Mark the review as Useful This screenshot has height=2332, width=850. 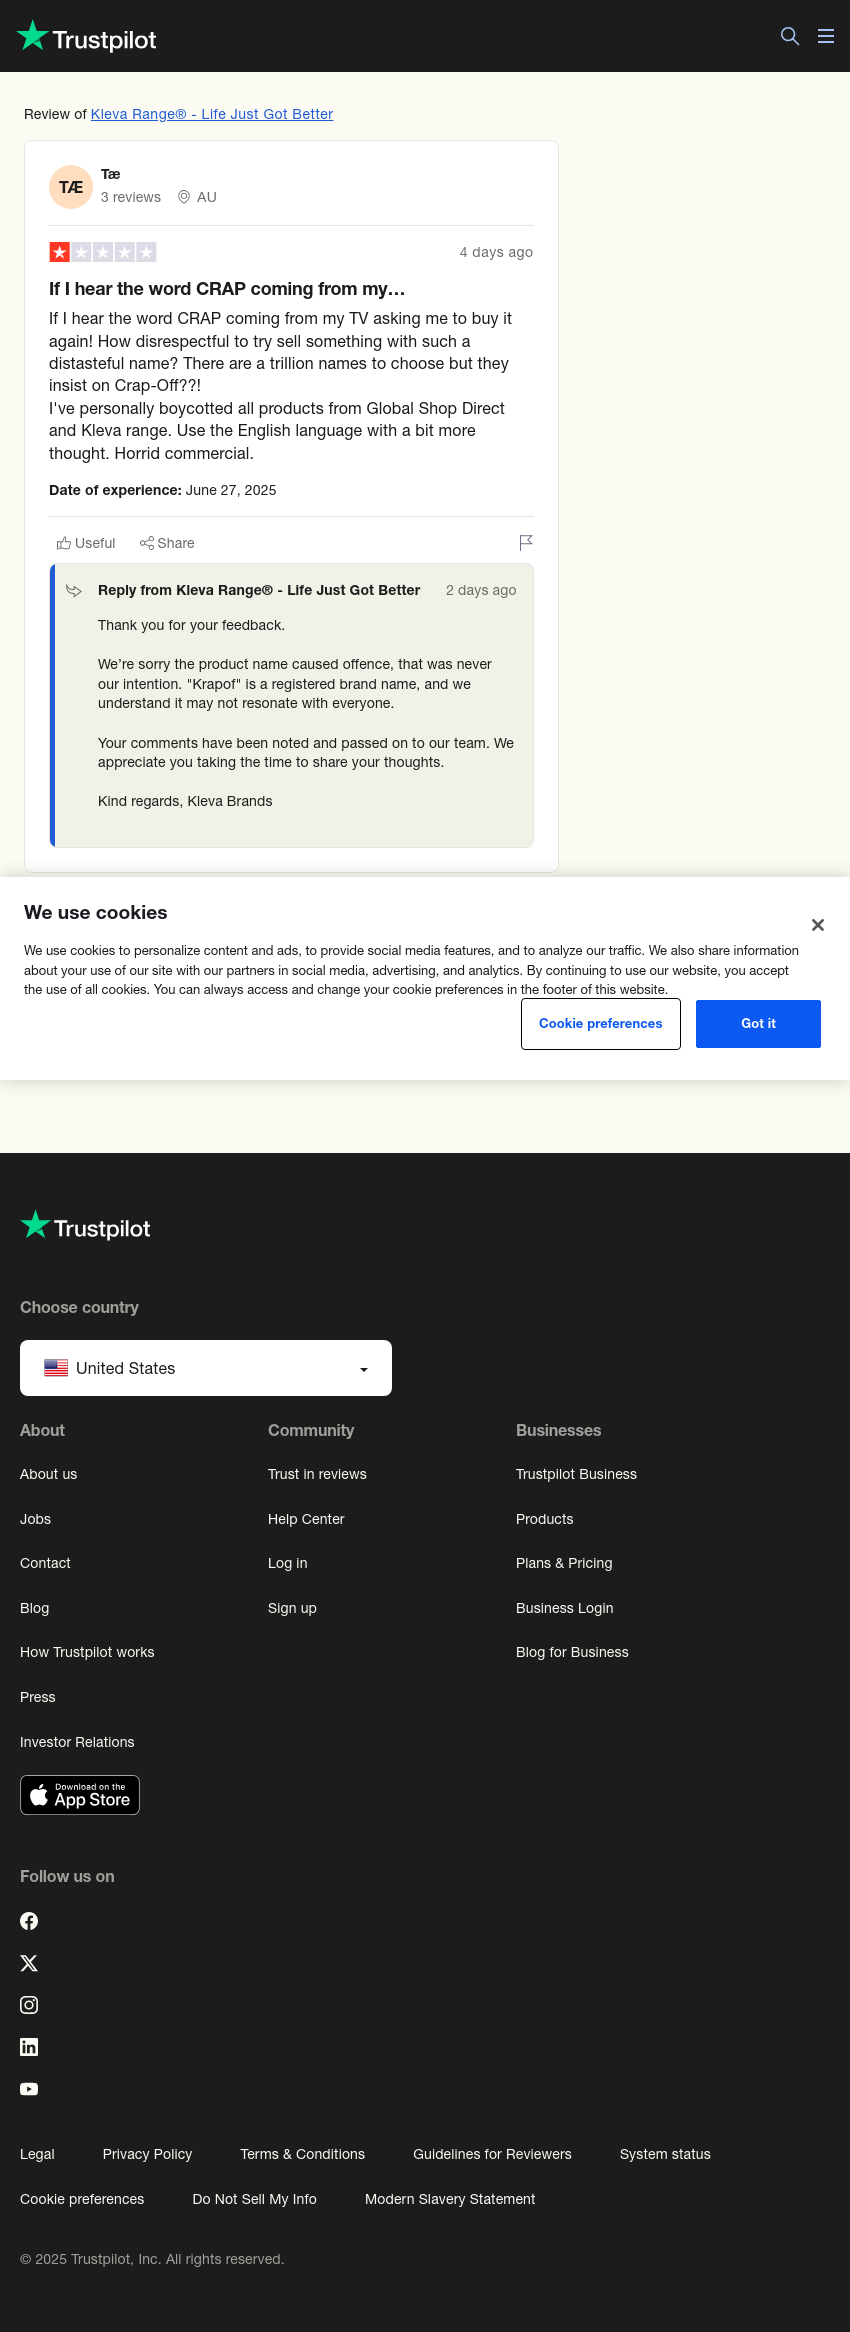click(x=86, y=543)
